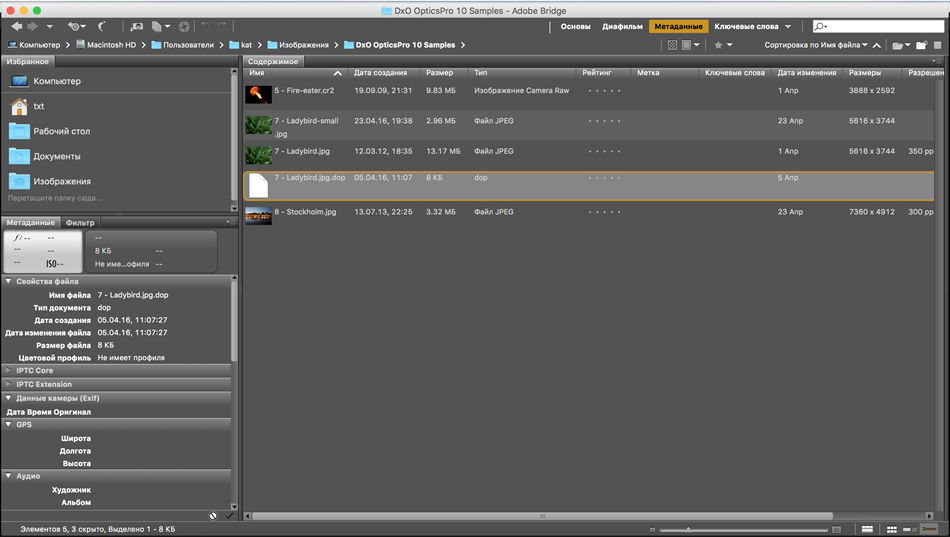
Task: Sort by the Имя column header
Action: (296, 73)
